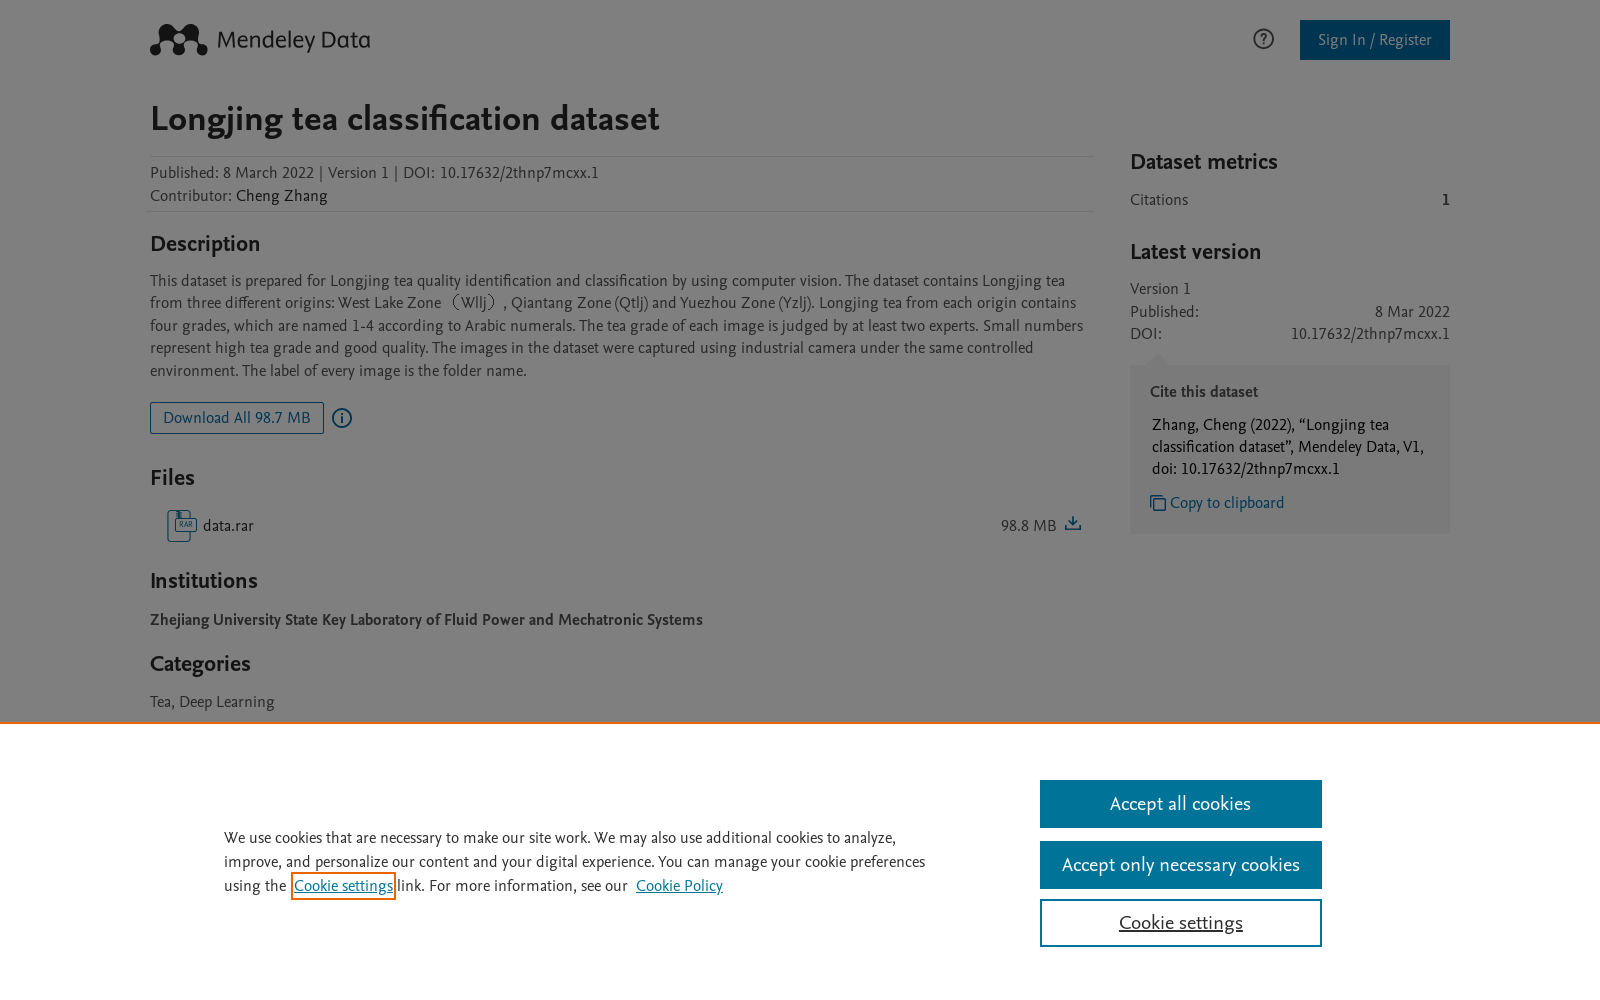Click the Latest version DOI value in the sidebar

1370,334
